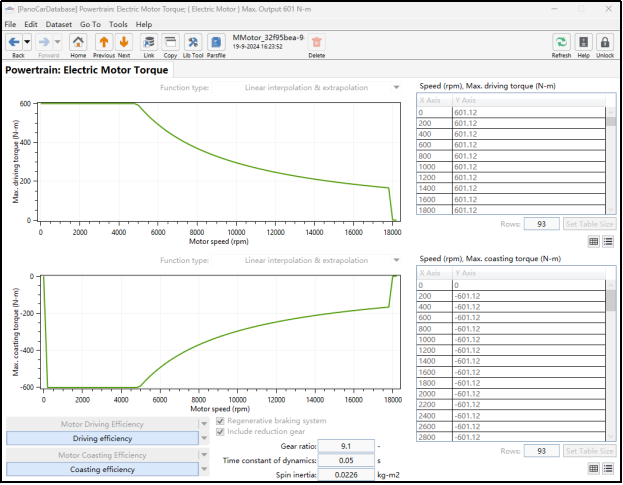Screen dimensions: 623x485
Task: Click the Gear ratio field showing 9.1
Action: tap(346, 446)
